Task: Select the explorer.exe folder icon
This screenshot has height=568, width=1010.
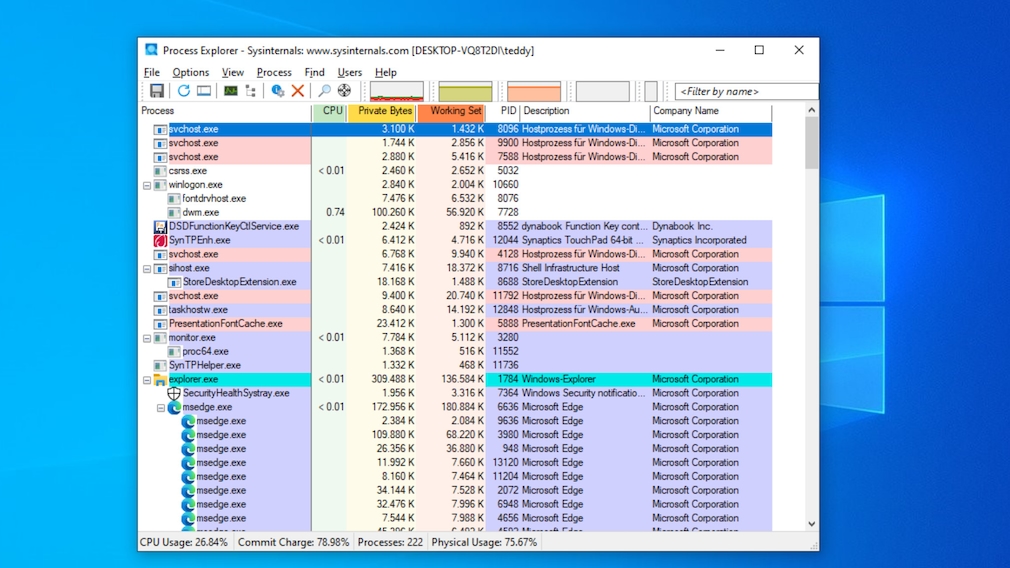Action: pos(160,379)
